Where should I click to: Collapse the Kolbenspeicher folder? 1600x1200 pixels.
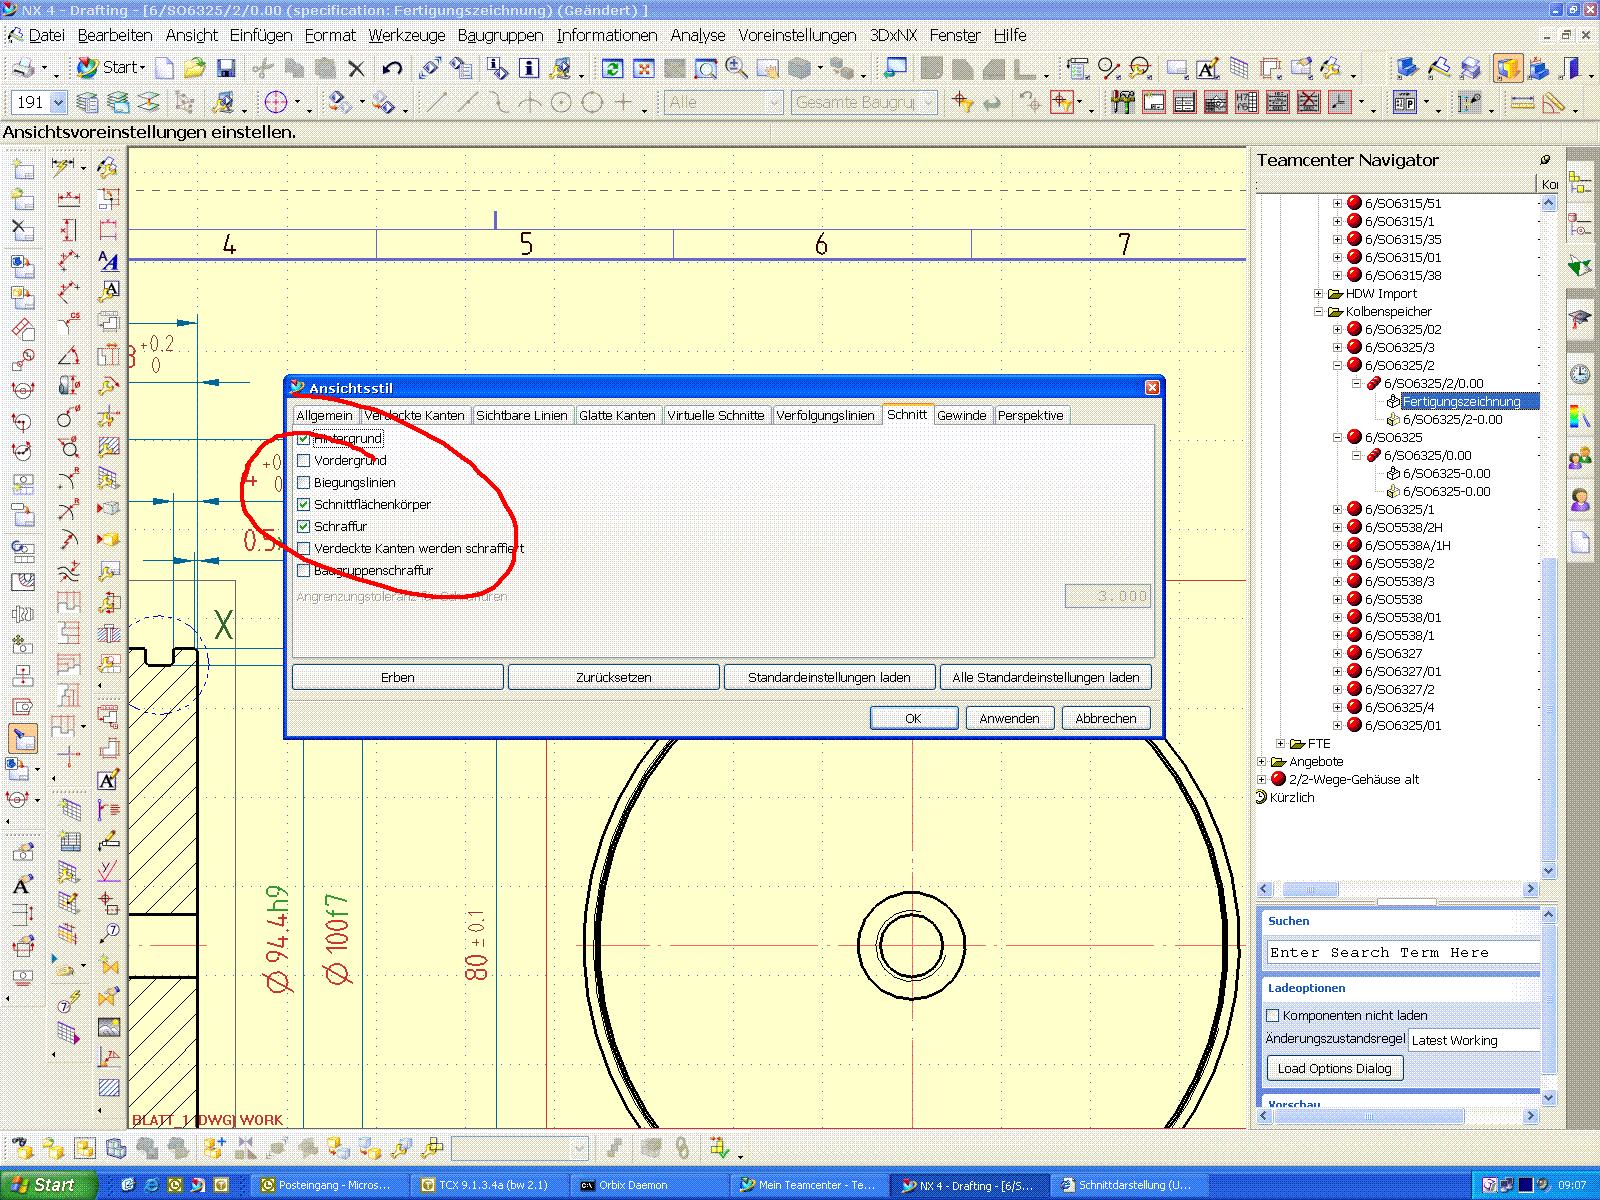(1319, 312)
